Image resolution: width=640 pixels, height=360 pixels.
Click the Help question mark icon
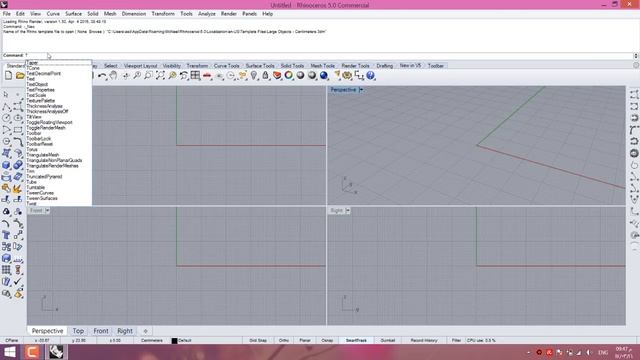click(370, 76)
